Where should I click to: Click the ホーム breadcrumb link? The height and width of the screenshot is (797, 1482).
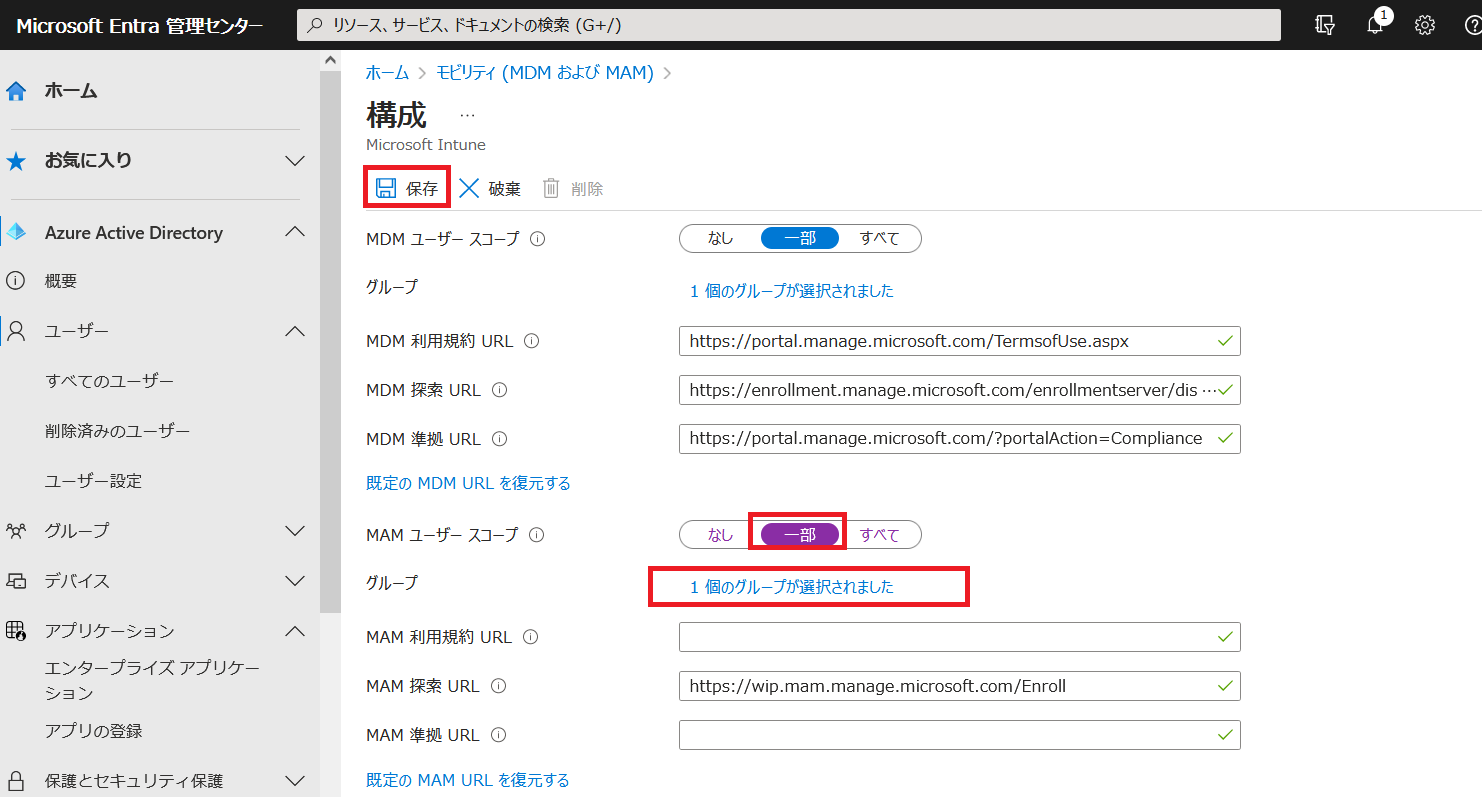pos(387,73)
